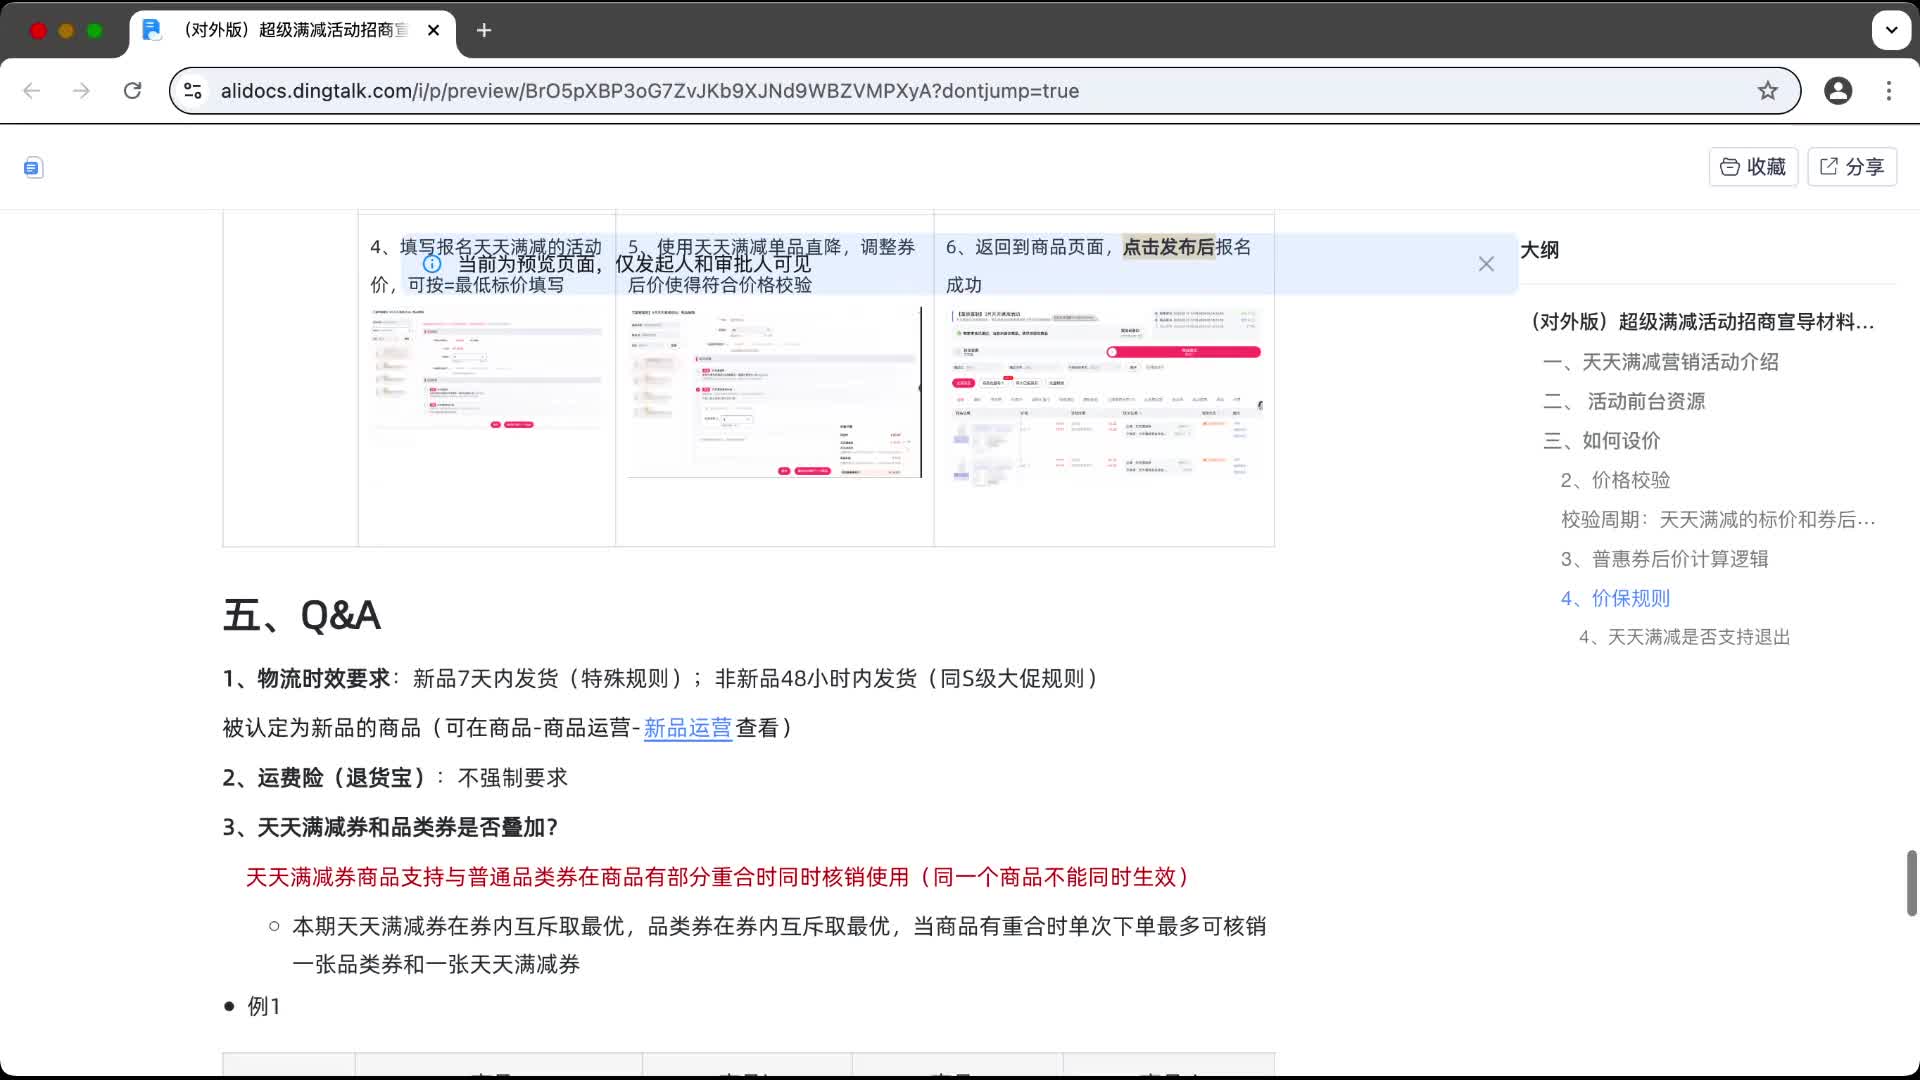Open site permissions via the tune icon
The image size is (1920, 1080).
[192, 90]
